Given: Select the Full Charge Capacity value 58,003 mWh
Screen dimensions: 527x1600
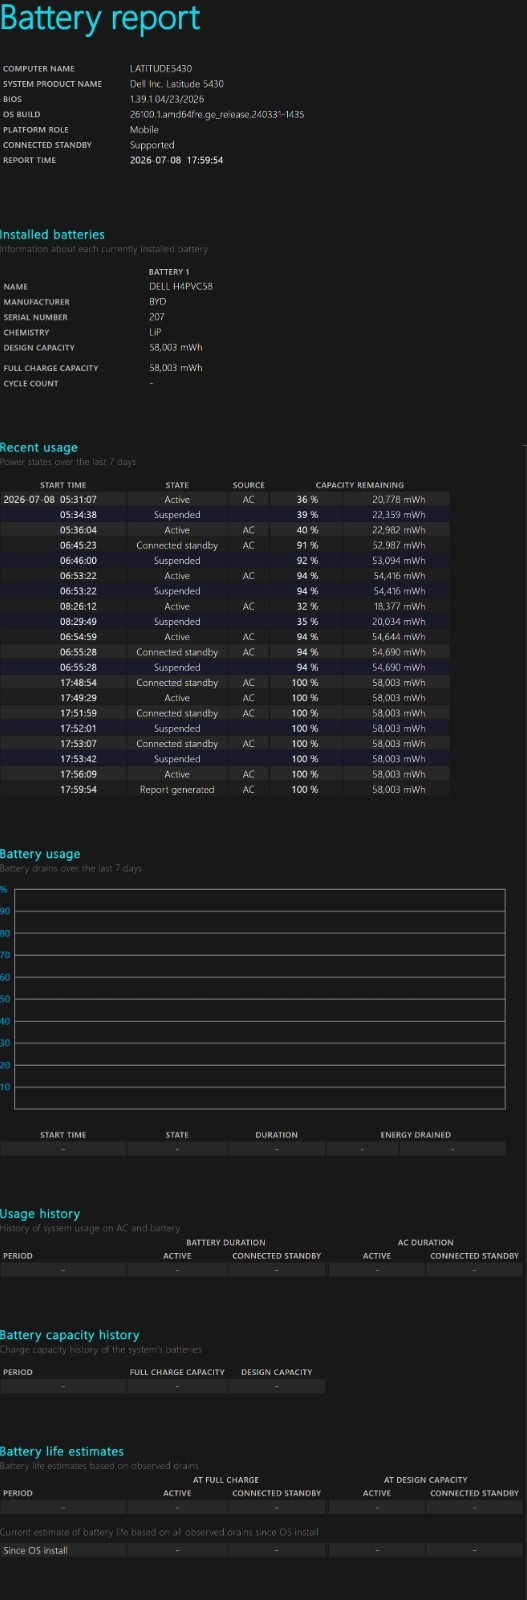Looking at the screenshot, I should coord(176,367).
